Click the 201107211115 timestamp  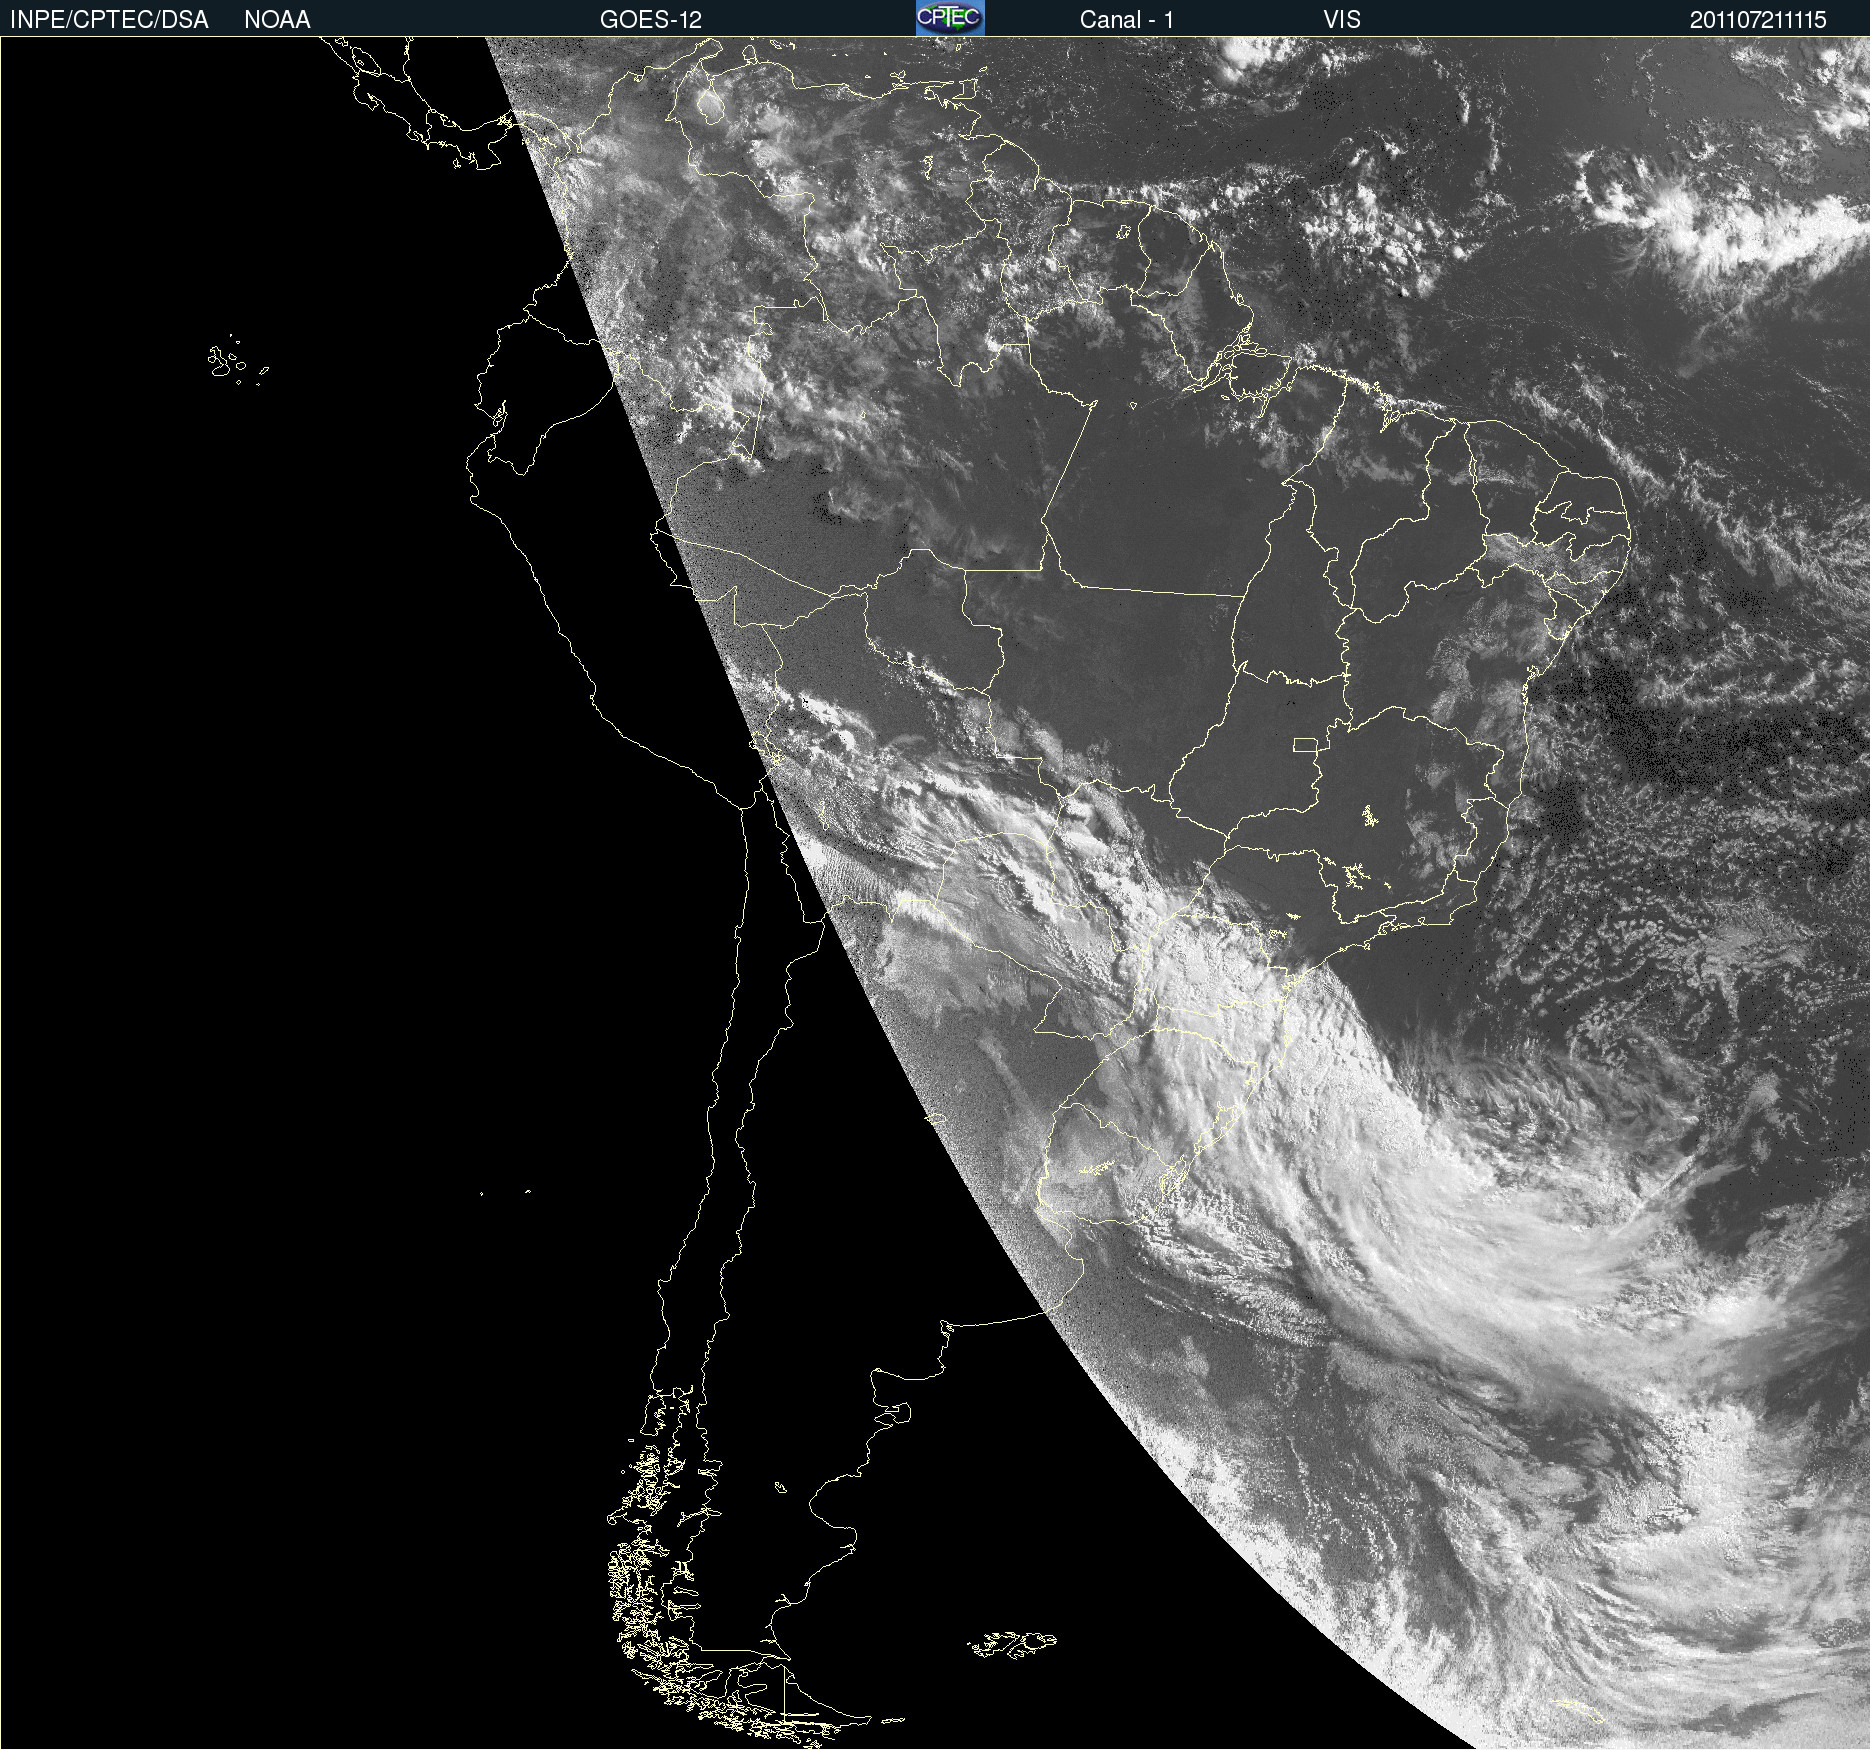(1758, 20)
